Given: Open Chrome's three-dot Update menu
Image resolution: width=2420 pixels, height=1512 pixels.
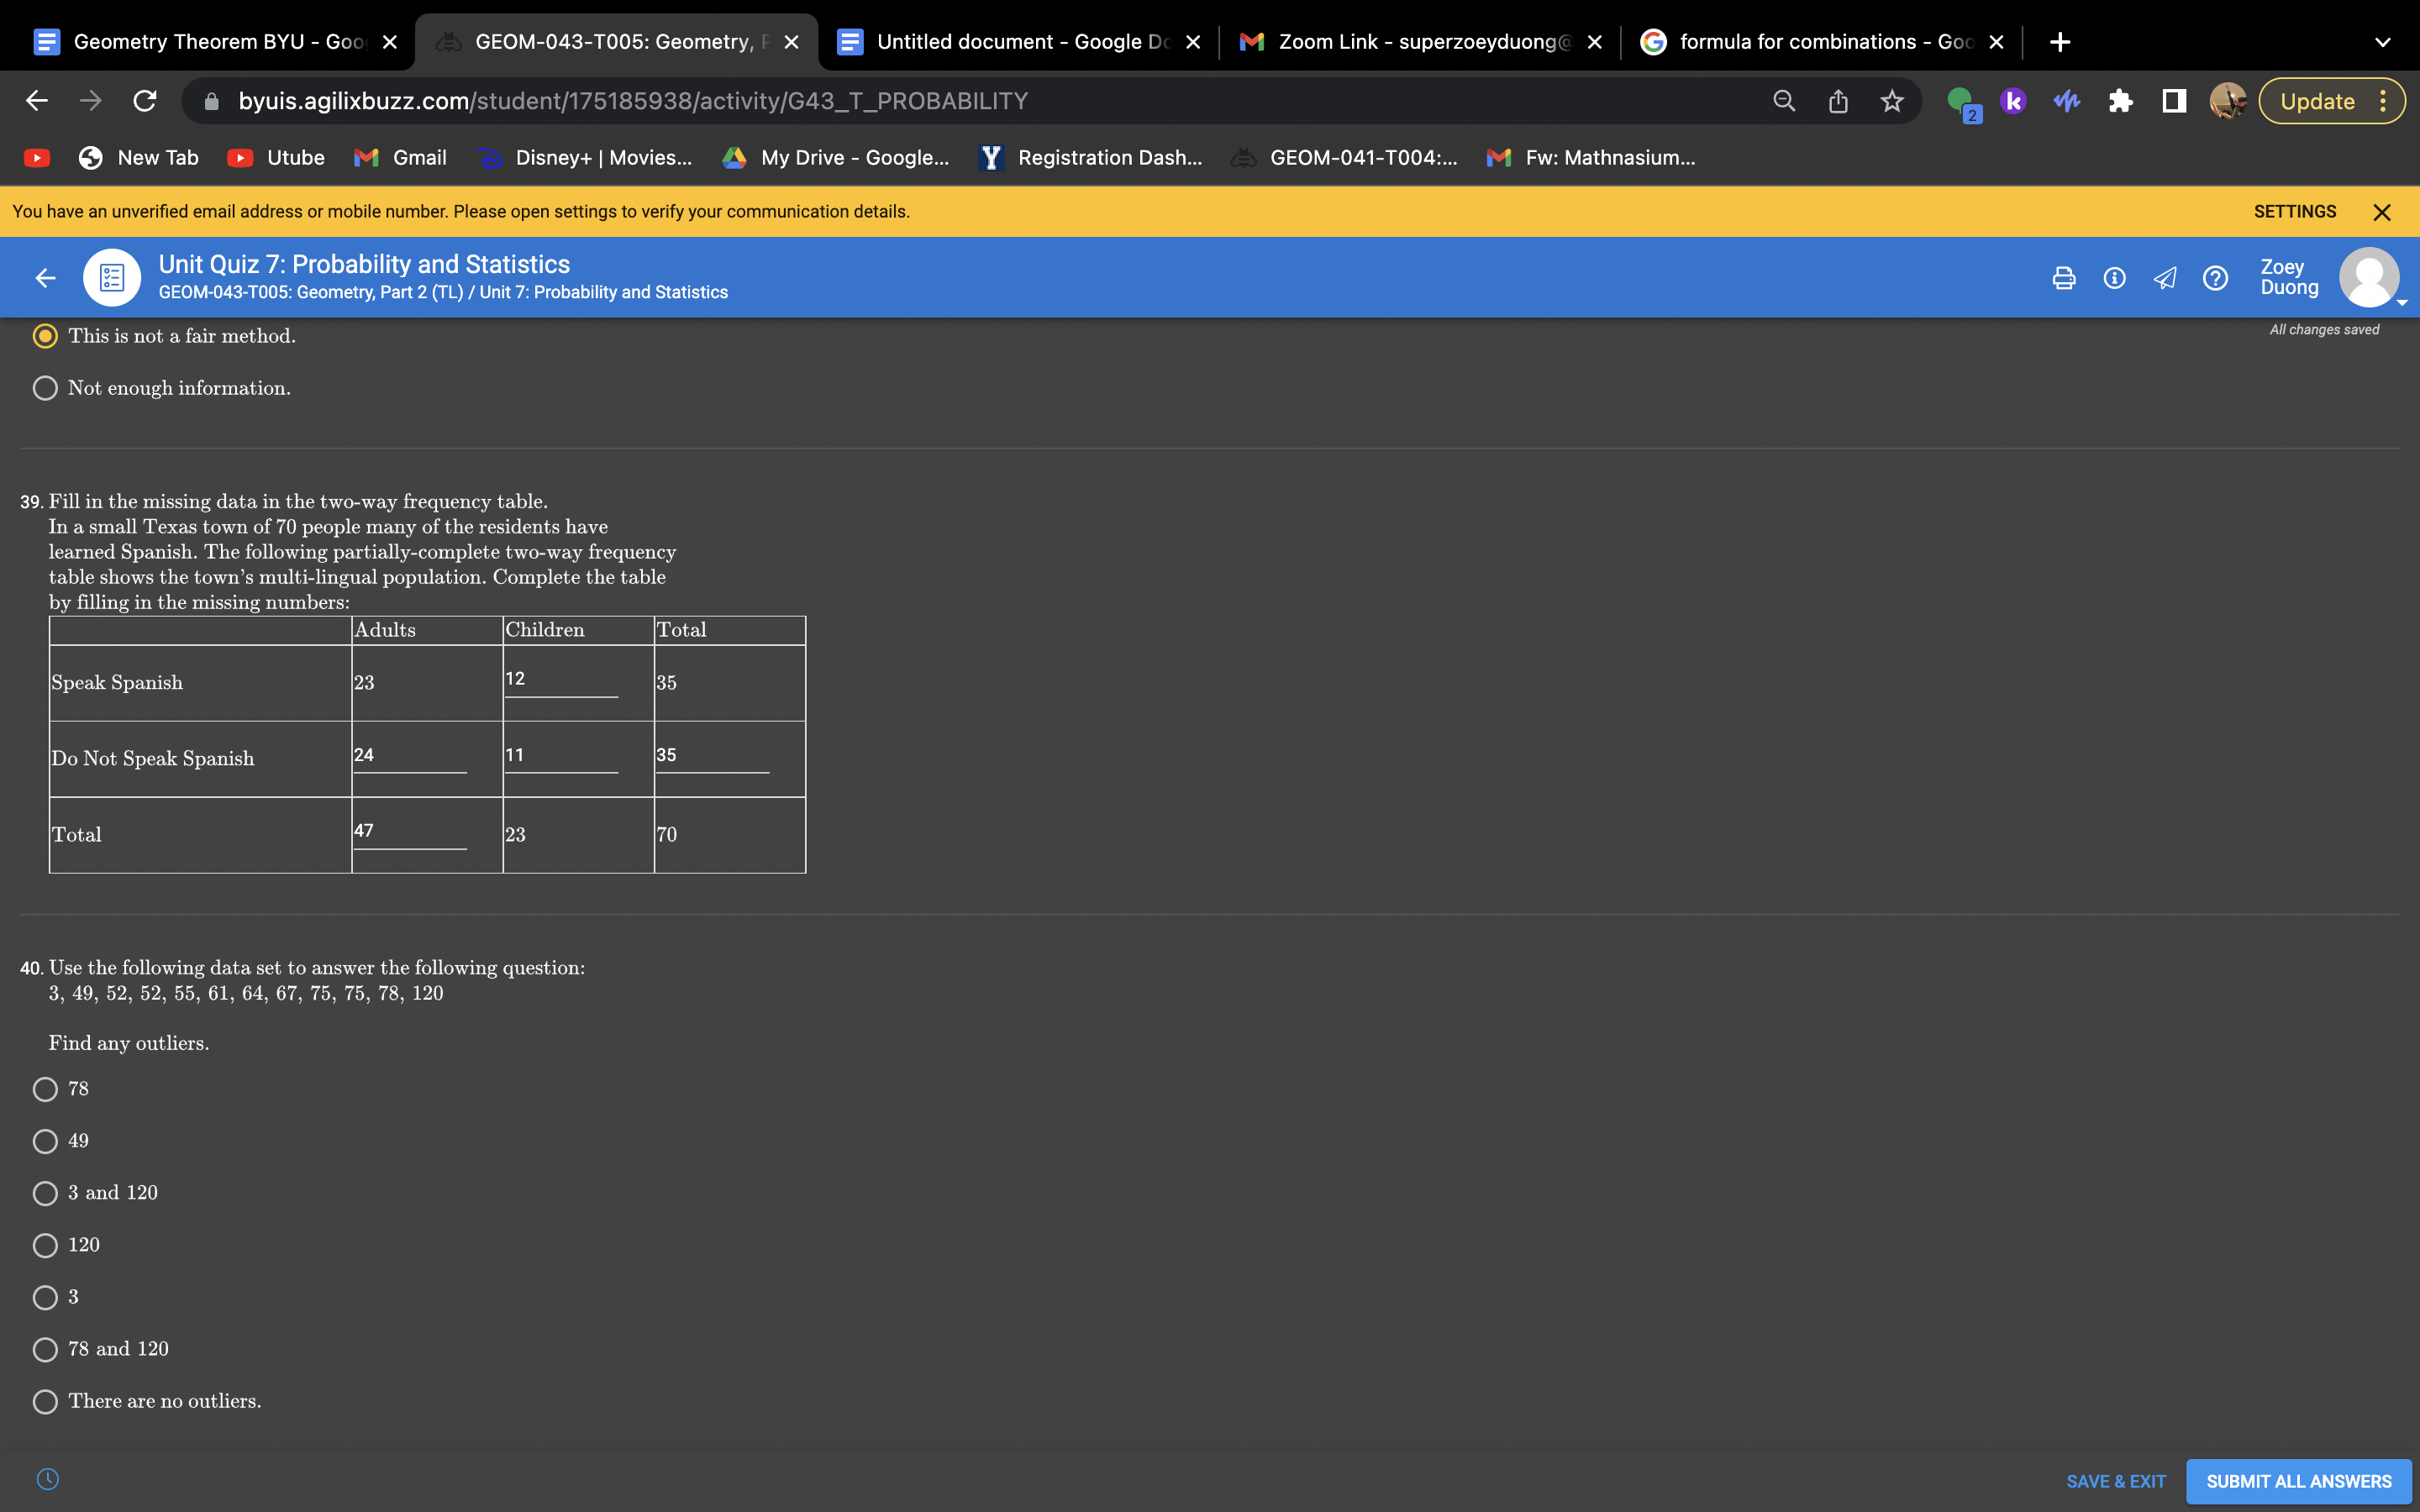Looking at the screenshot, I should pos(2383,101).
